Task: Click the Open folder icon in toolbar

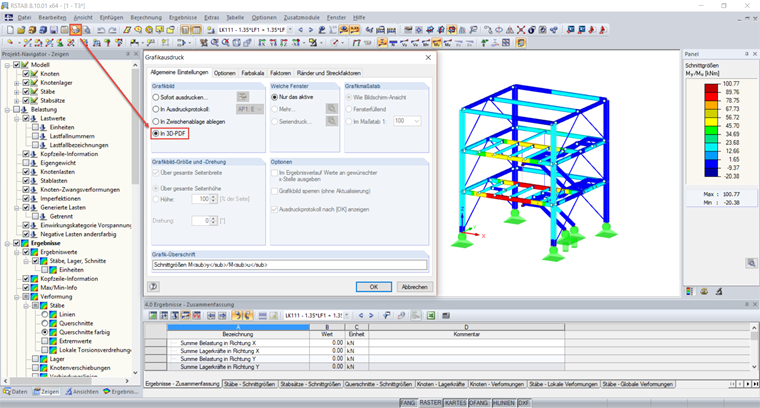Action: click(x=21, y=30)
